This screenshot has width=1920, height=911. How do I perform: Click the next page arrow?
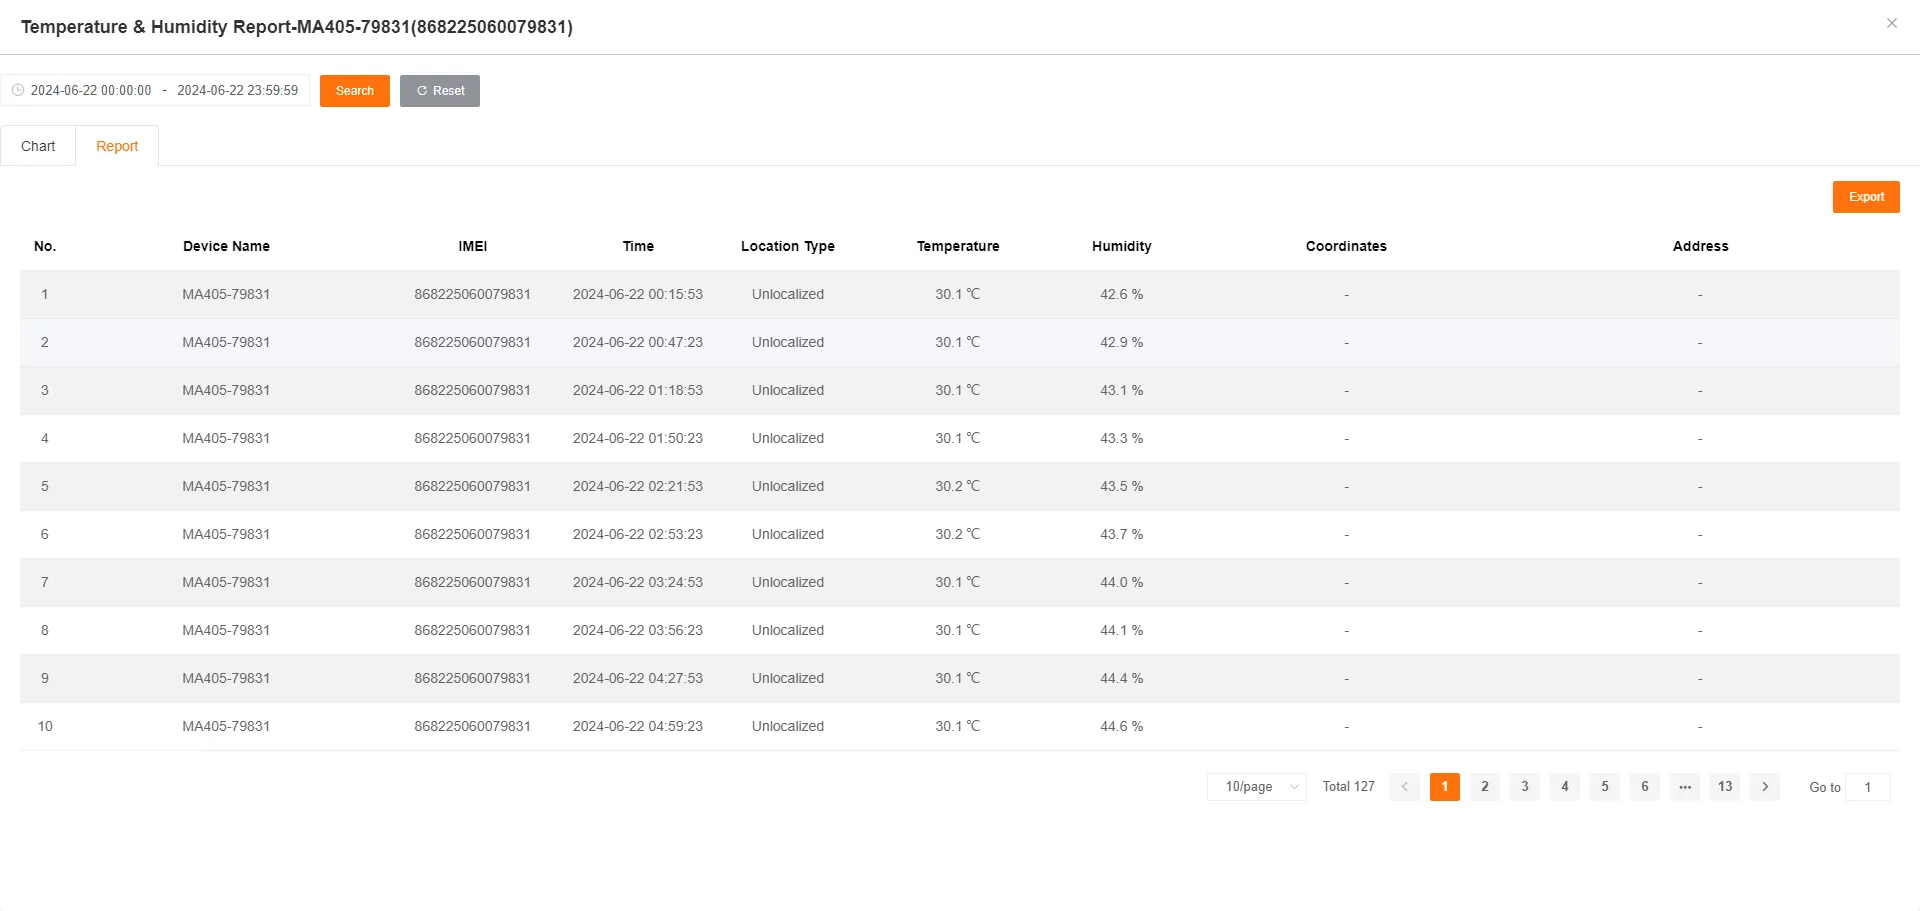pyautogui.click(x=1764, y=787)
